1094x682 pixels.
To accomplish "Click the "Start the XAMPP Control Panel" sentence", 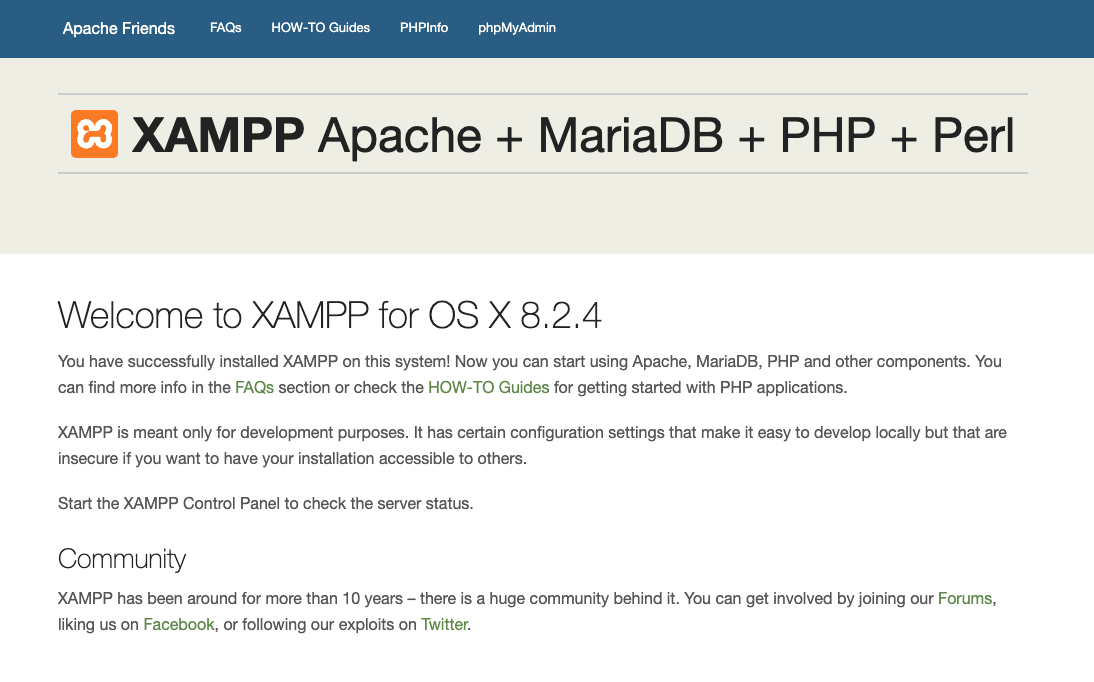I will tap(265, 503).
